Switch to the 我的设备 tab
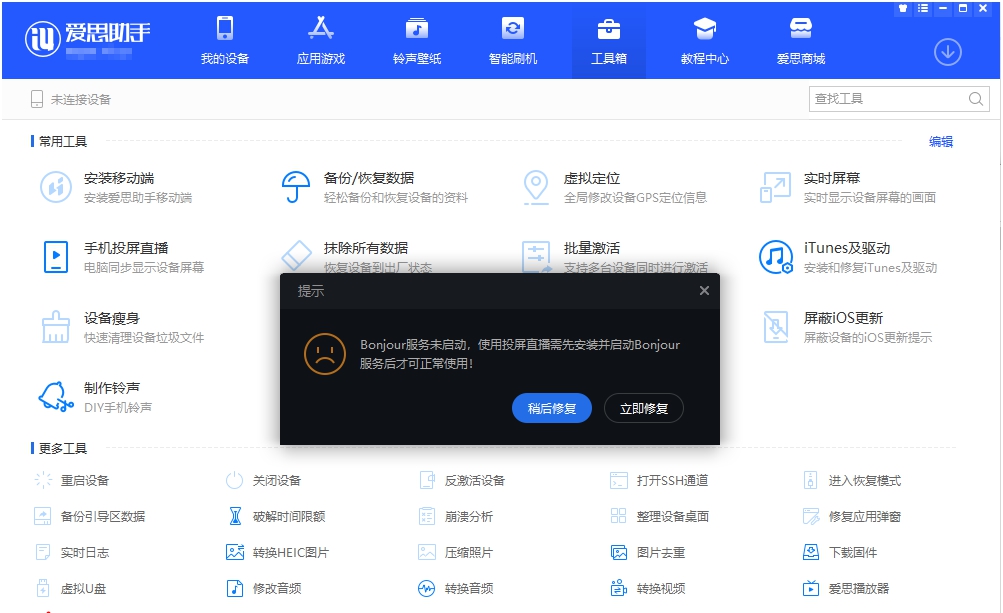Screen dimensions: 1003x613 tap(222, 40)
